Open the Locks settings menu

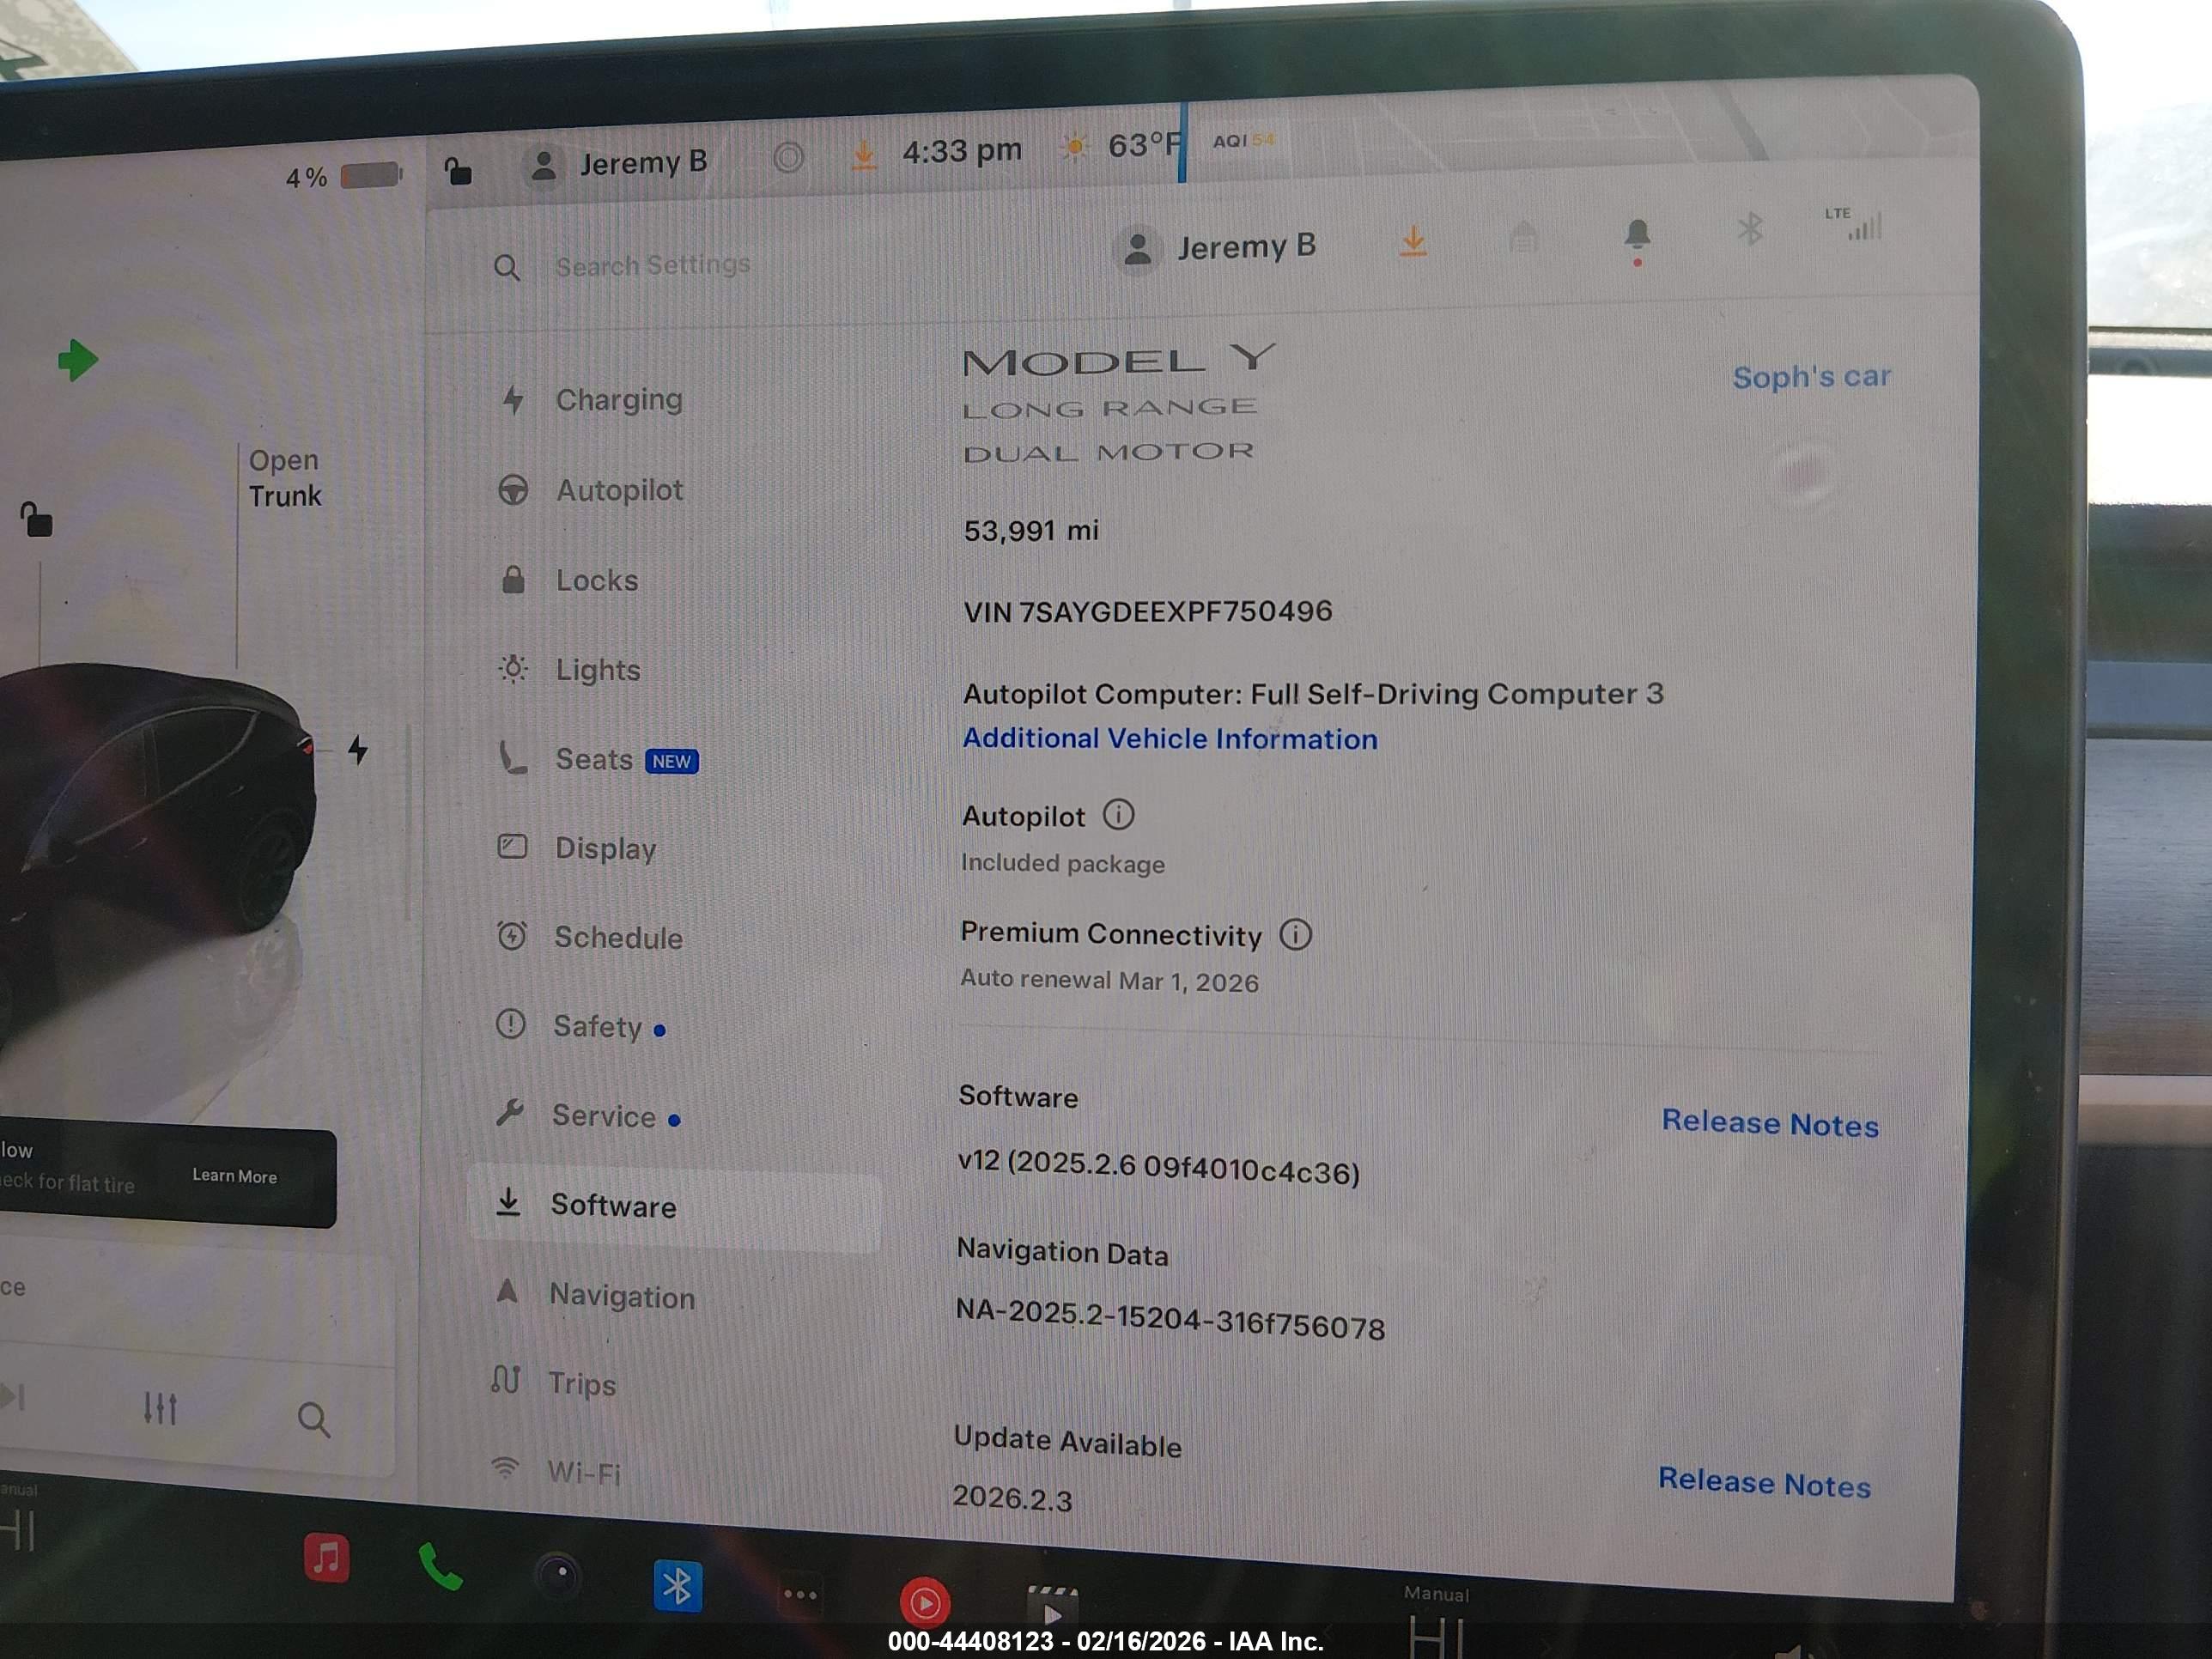pos(569,580)
